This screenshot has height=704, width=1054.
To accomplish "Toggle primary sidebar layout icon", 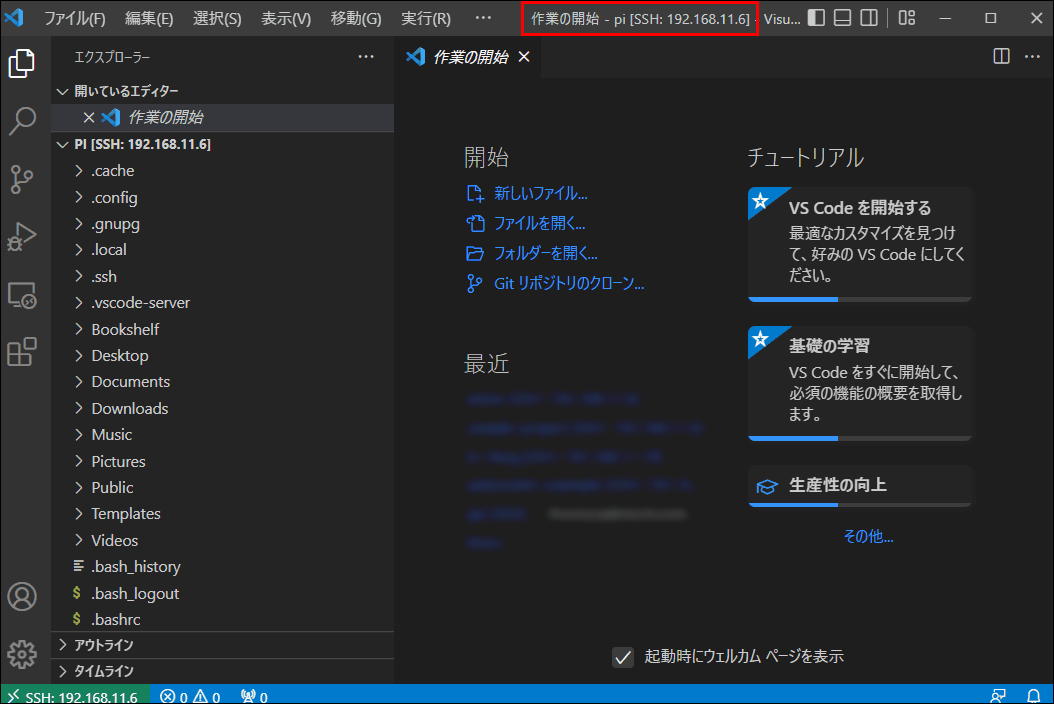I will (x=816, y=17).
